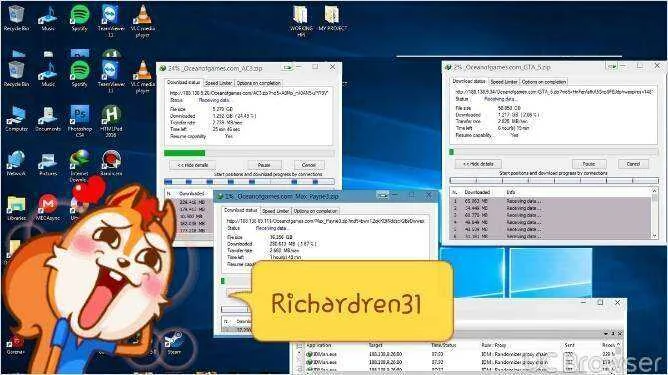Click the Target column header in the proxy window
The image size is (668, 375).
pyautogui.click(x=375, y=345)
